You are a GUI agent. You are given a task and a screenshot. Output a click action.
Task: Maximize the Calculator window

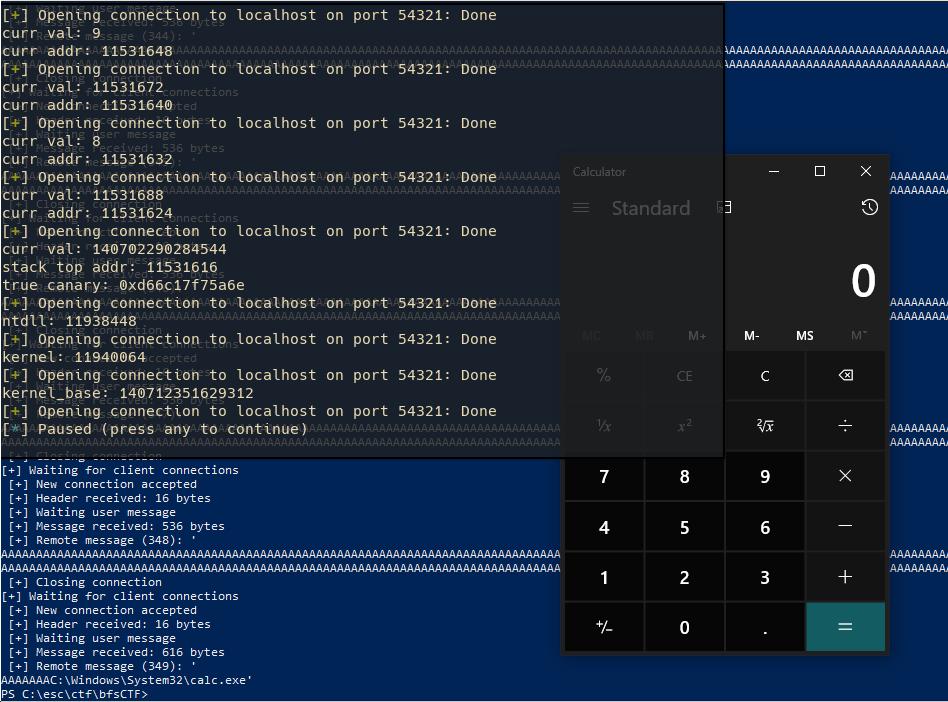pyautogui.click(x=820, y=171)
